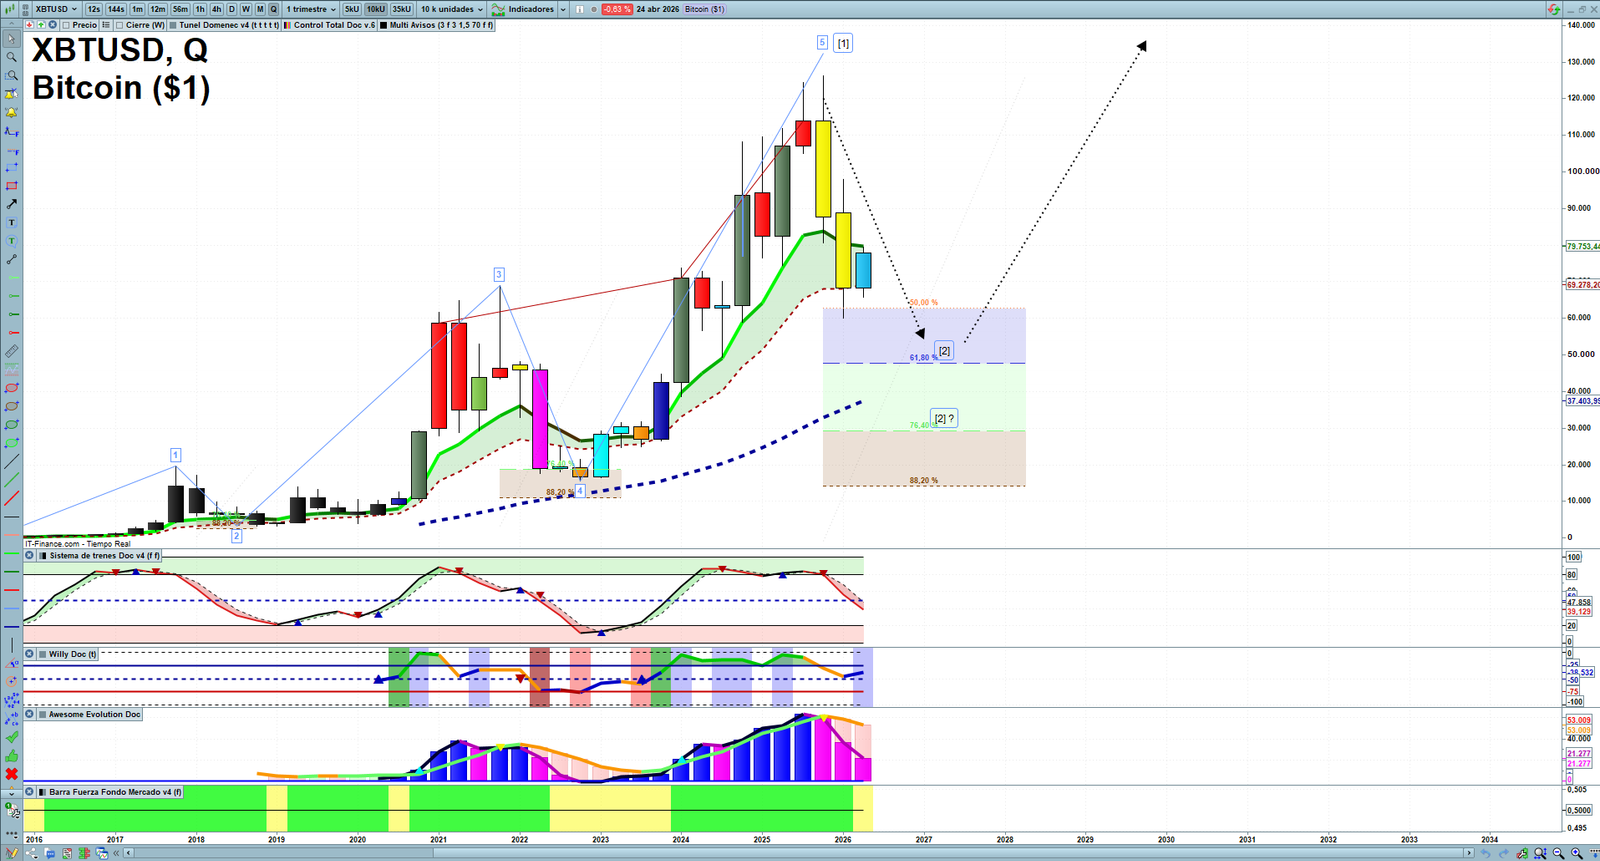Set history to 5kU
The width and height of the screenshot is (1600, 861).
tap(352, 9)
